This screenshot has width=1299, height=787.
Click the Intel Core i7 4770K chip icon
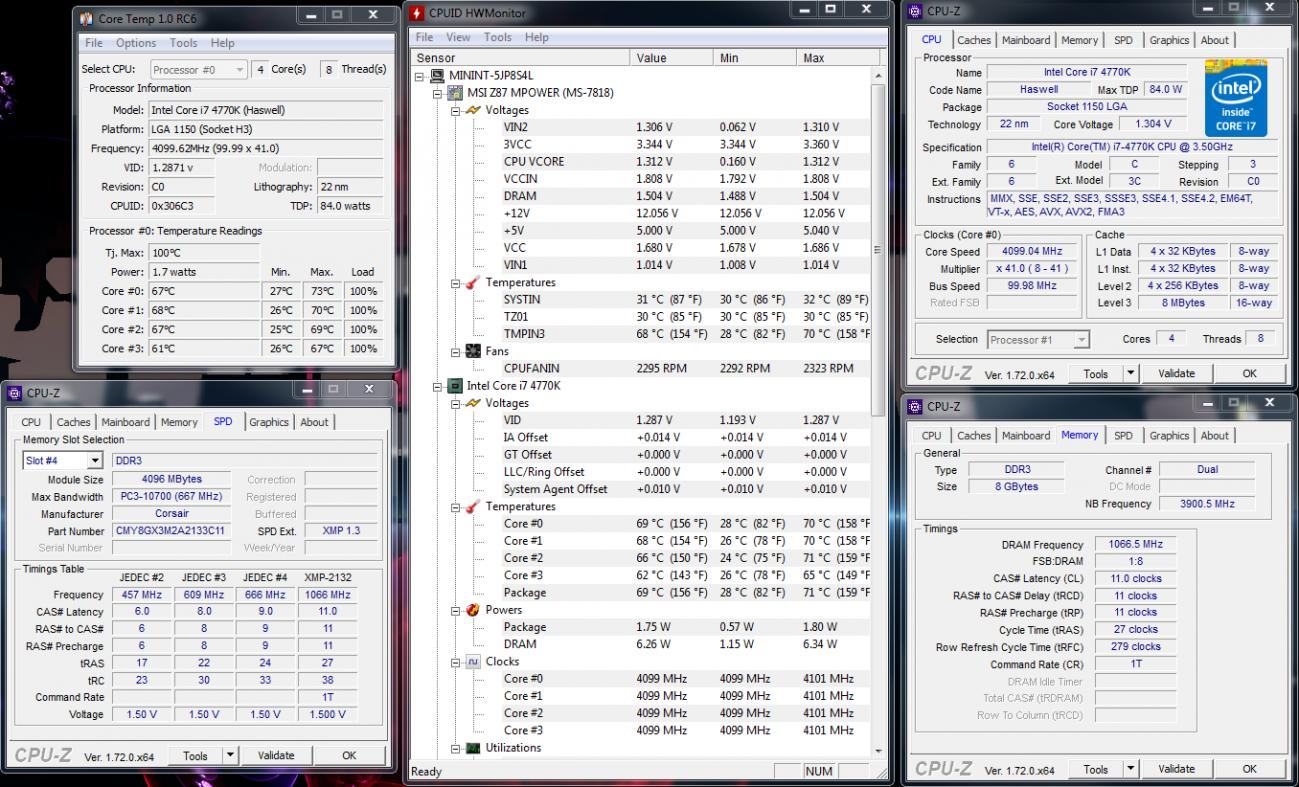tap(455, 386)
